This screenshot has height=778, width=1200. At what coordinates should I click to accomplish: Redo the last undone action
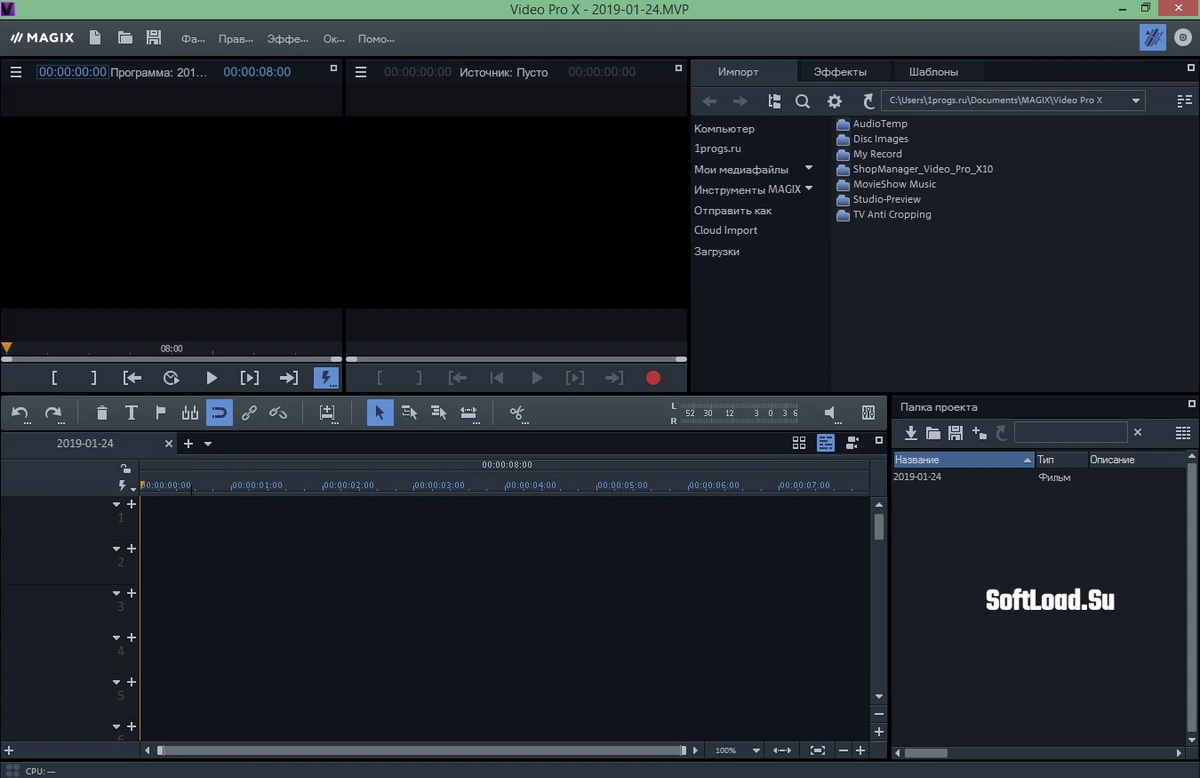[53, 412]
